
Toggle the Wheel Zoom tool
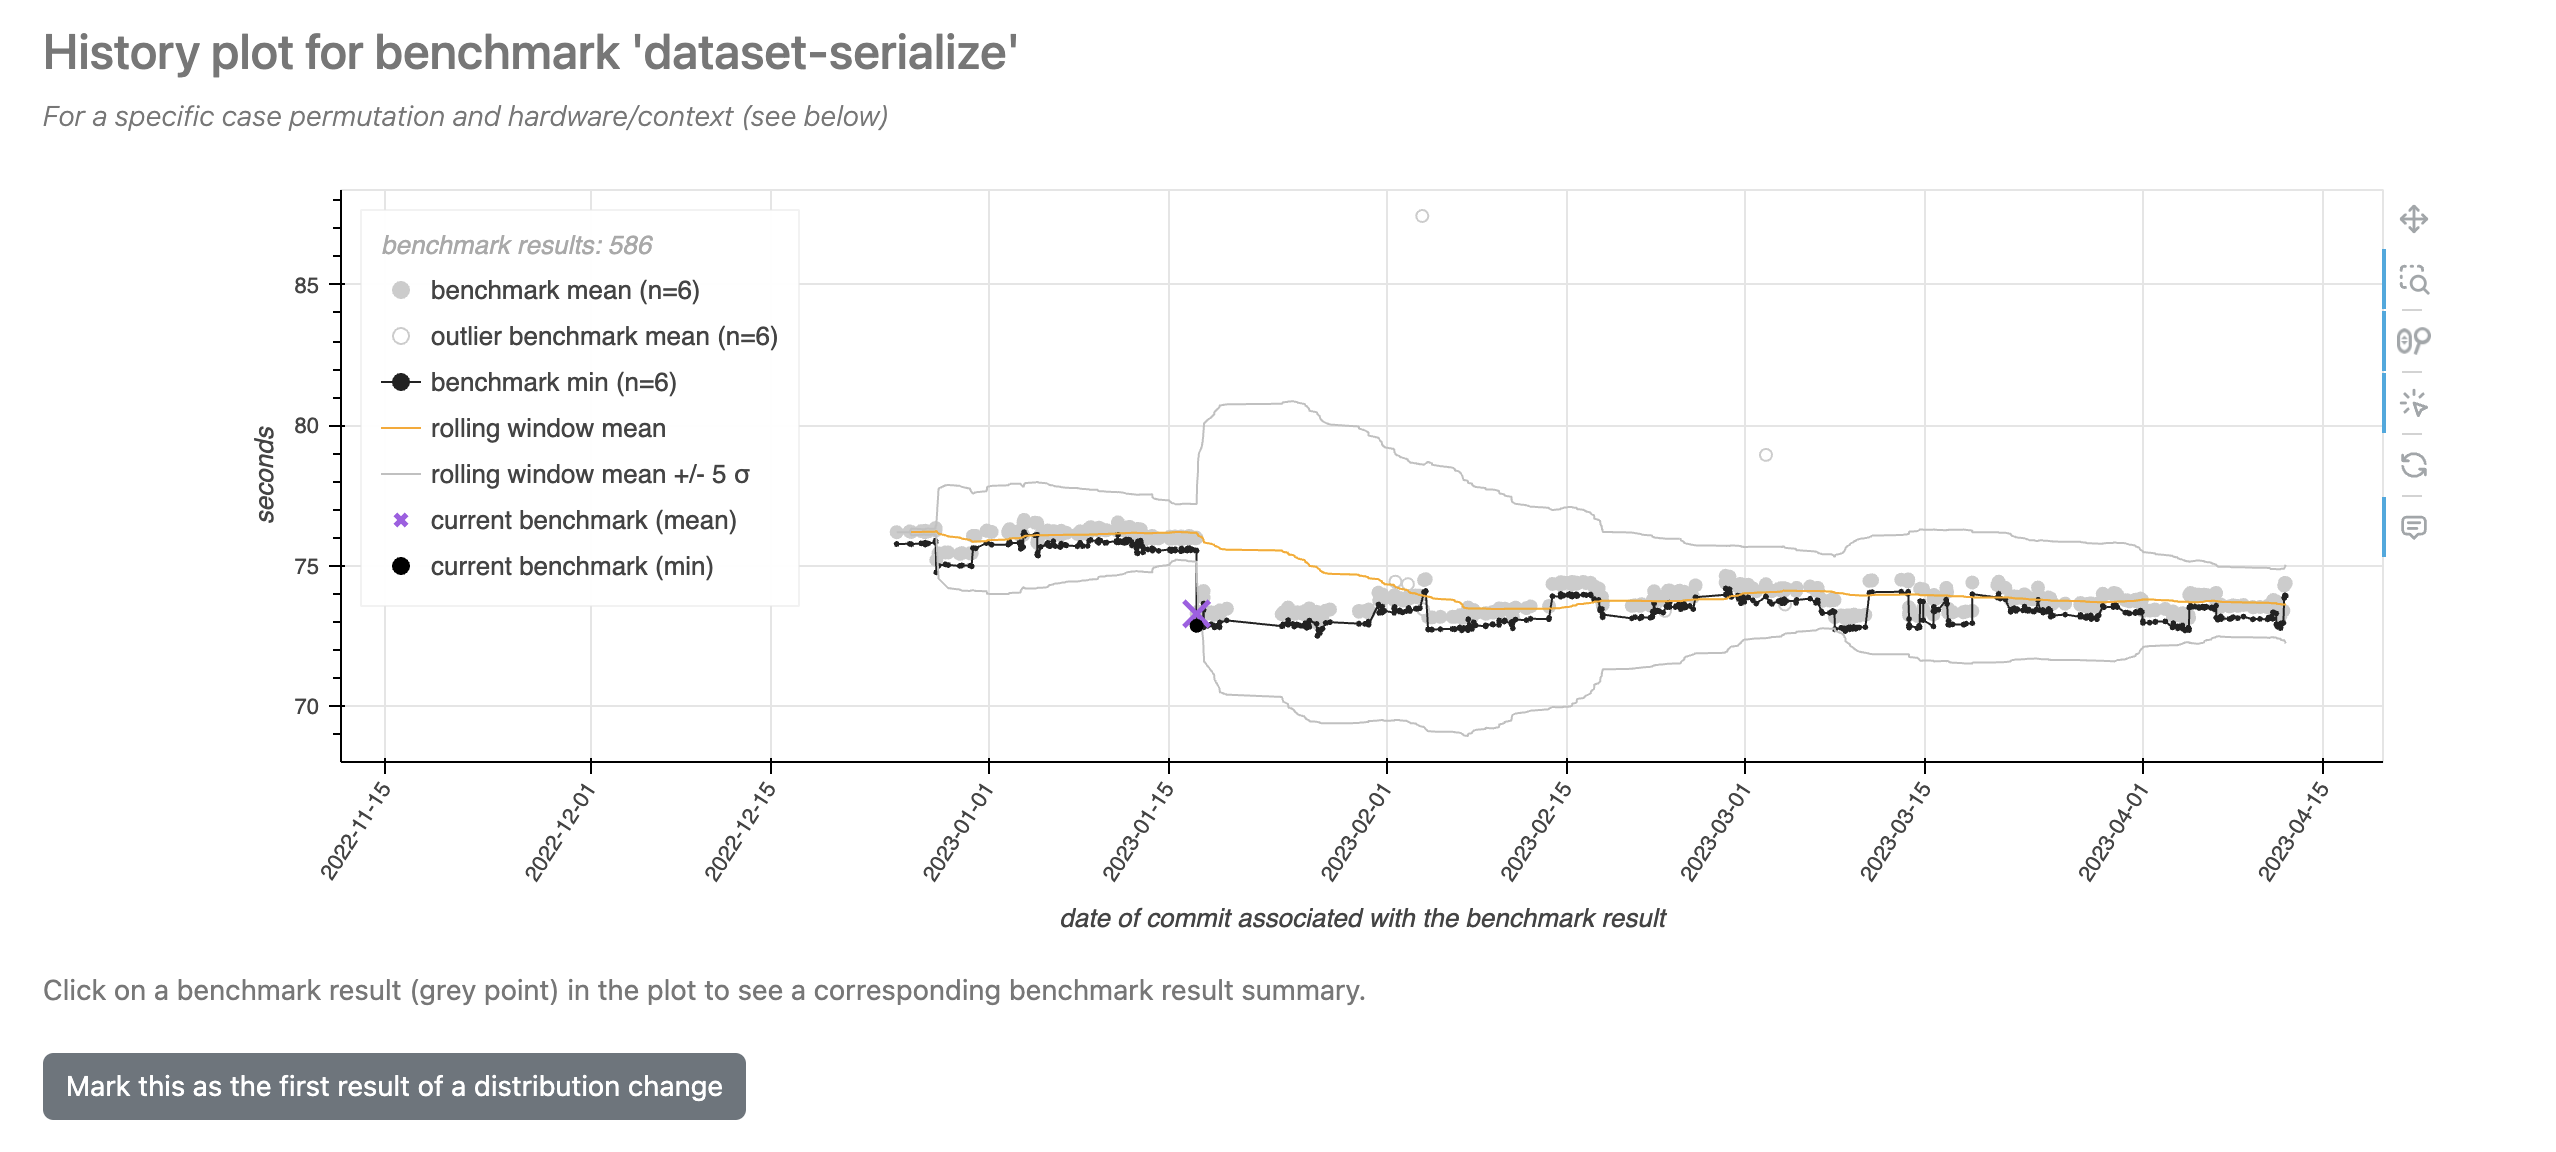[2413, 342]
